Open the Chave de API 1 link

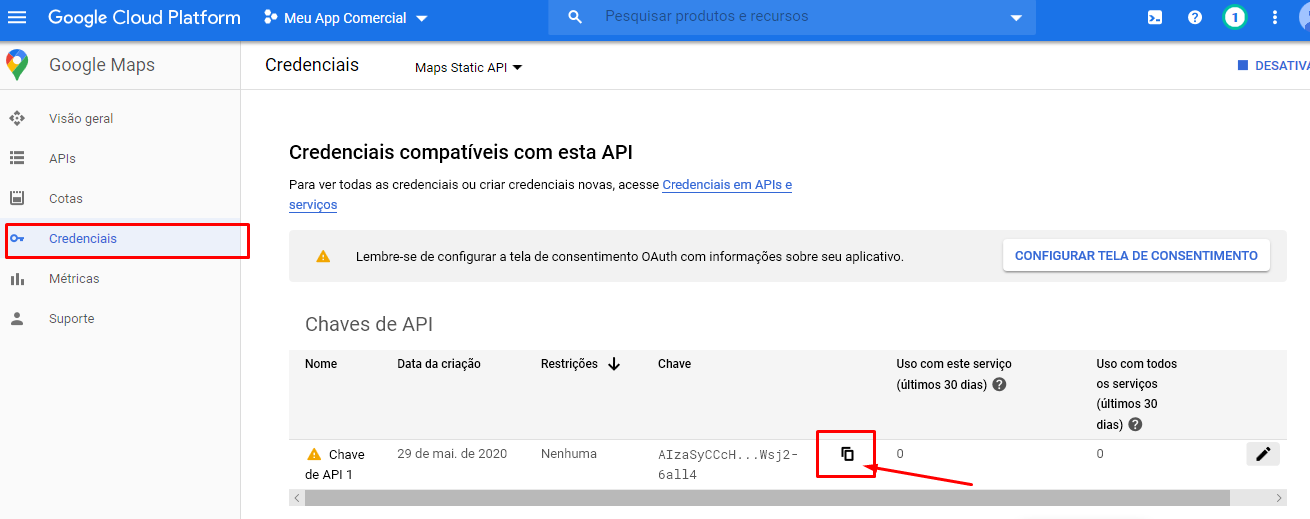pos(335,464)
